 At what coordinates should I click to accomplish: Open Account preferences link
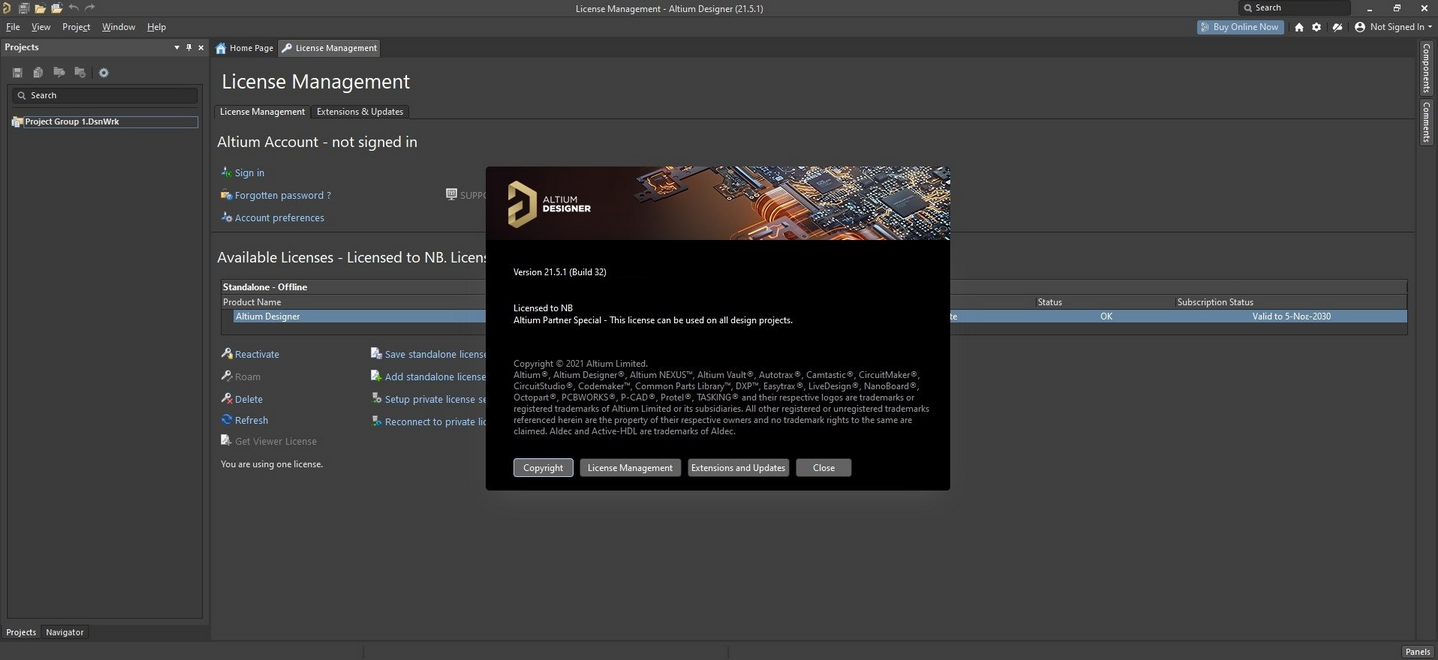[x=279, y=218]
